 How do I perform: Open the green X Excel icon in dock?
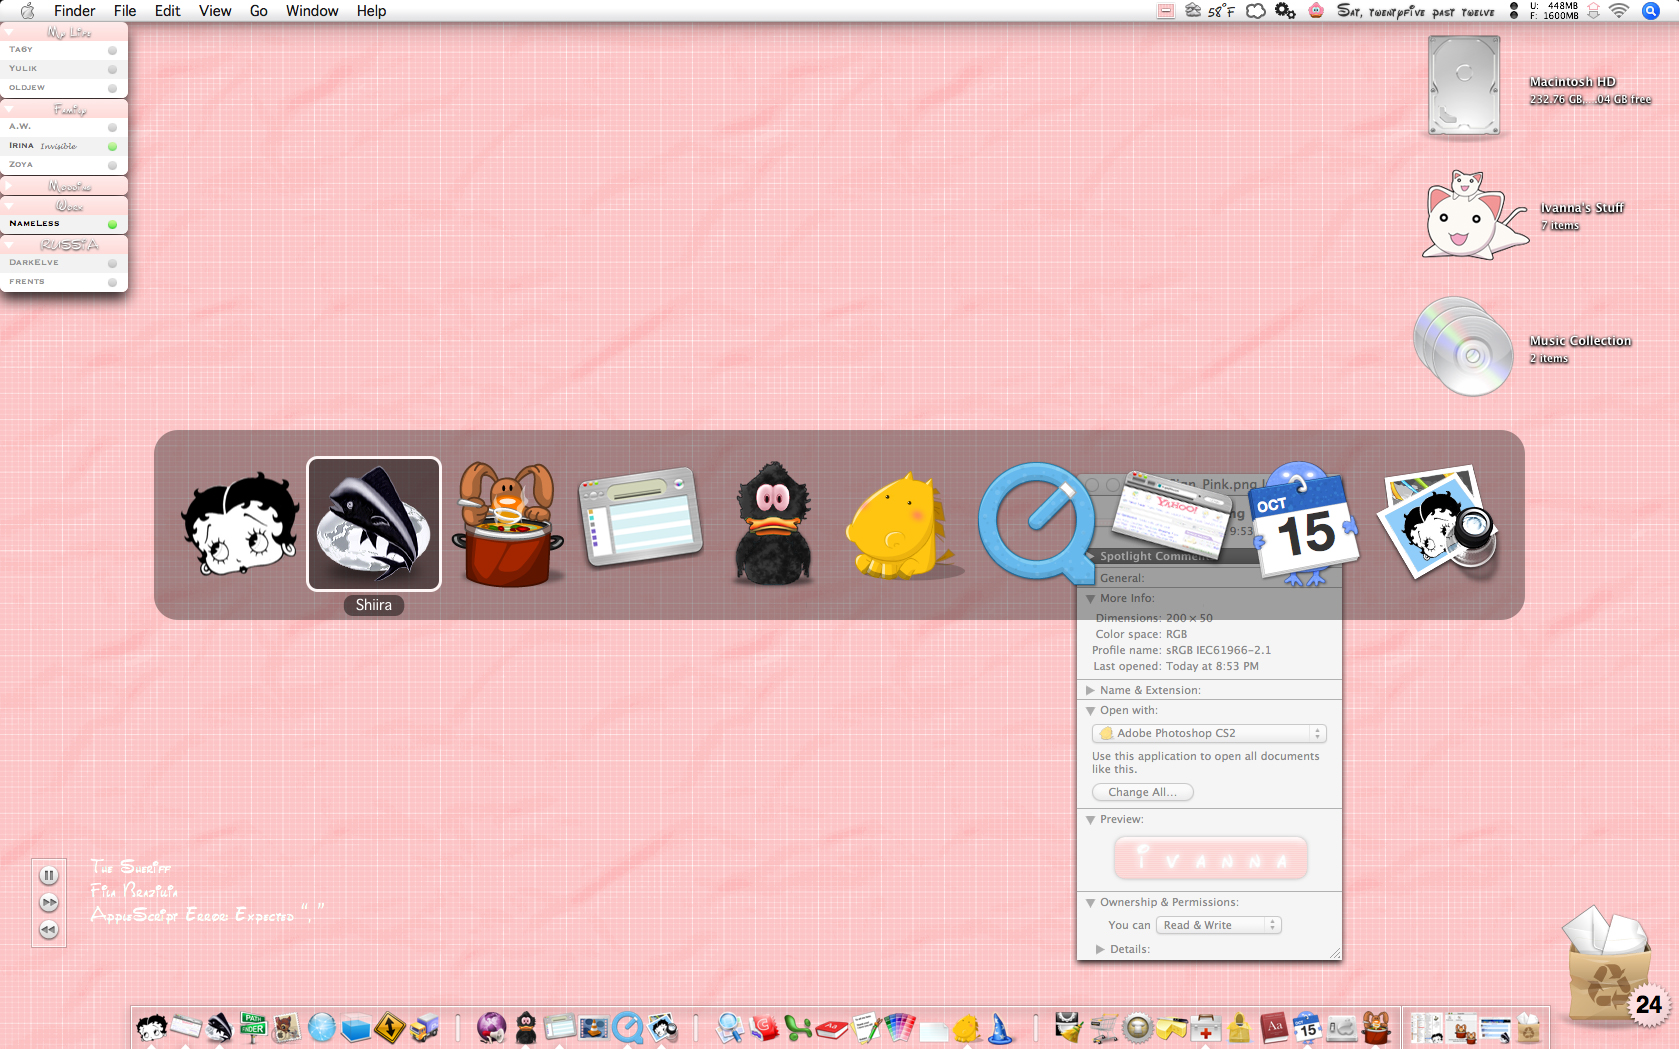tap(797, 1027)
